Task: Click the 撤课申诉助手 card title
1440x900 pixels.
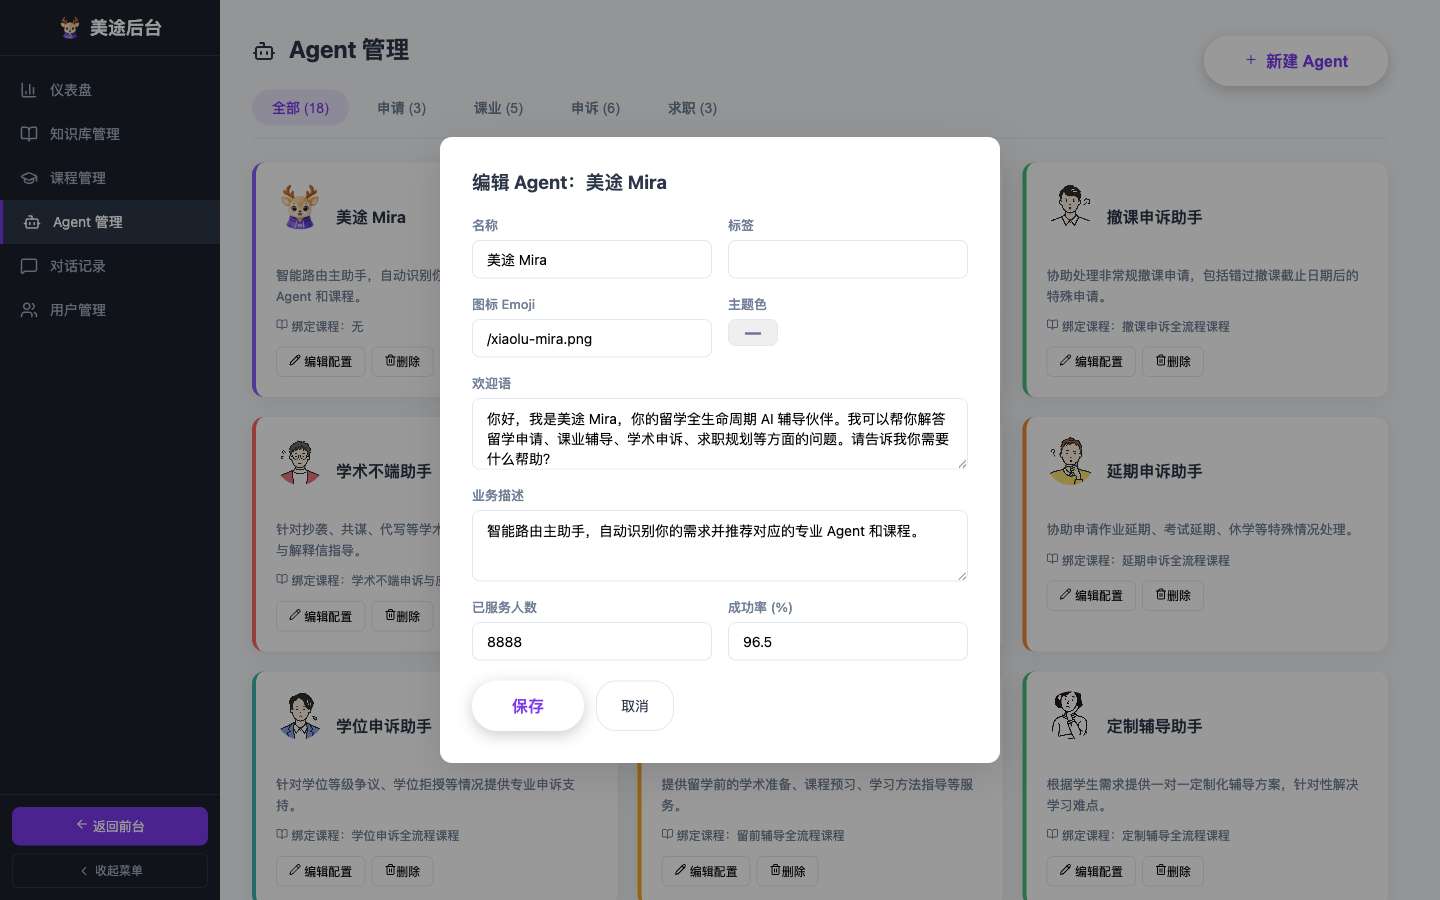Action: tap(1154, 217)
